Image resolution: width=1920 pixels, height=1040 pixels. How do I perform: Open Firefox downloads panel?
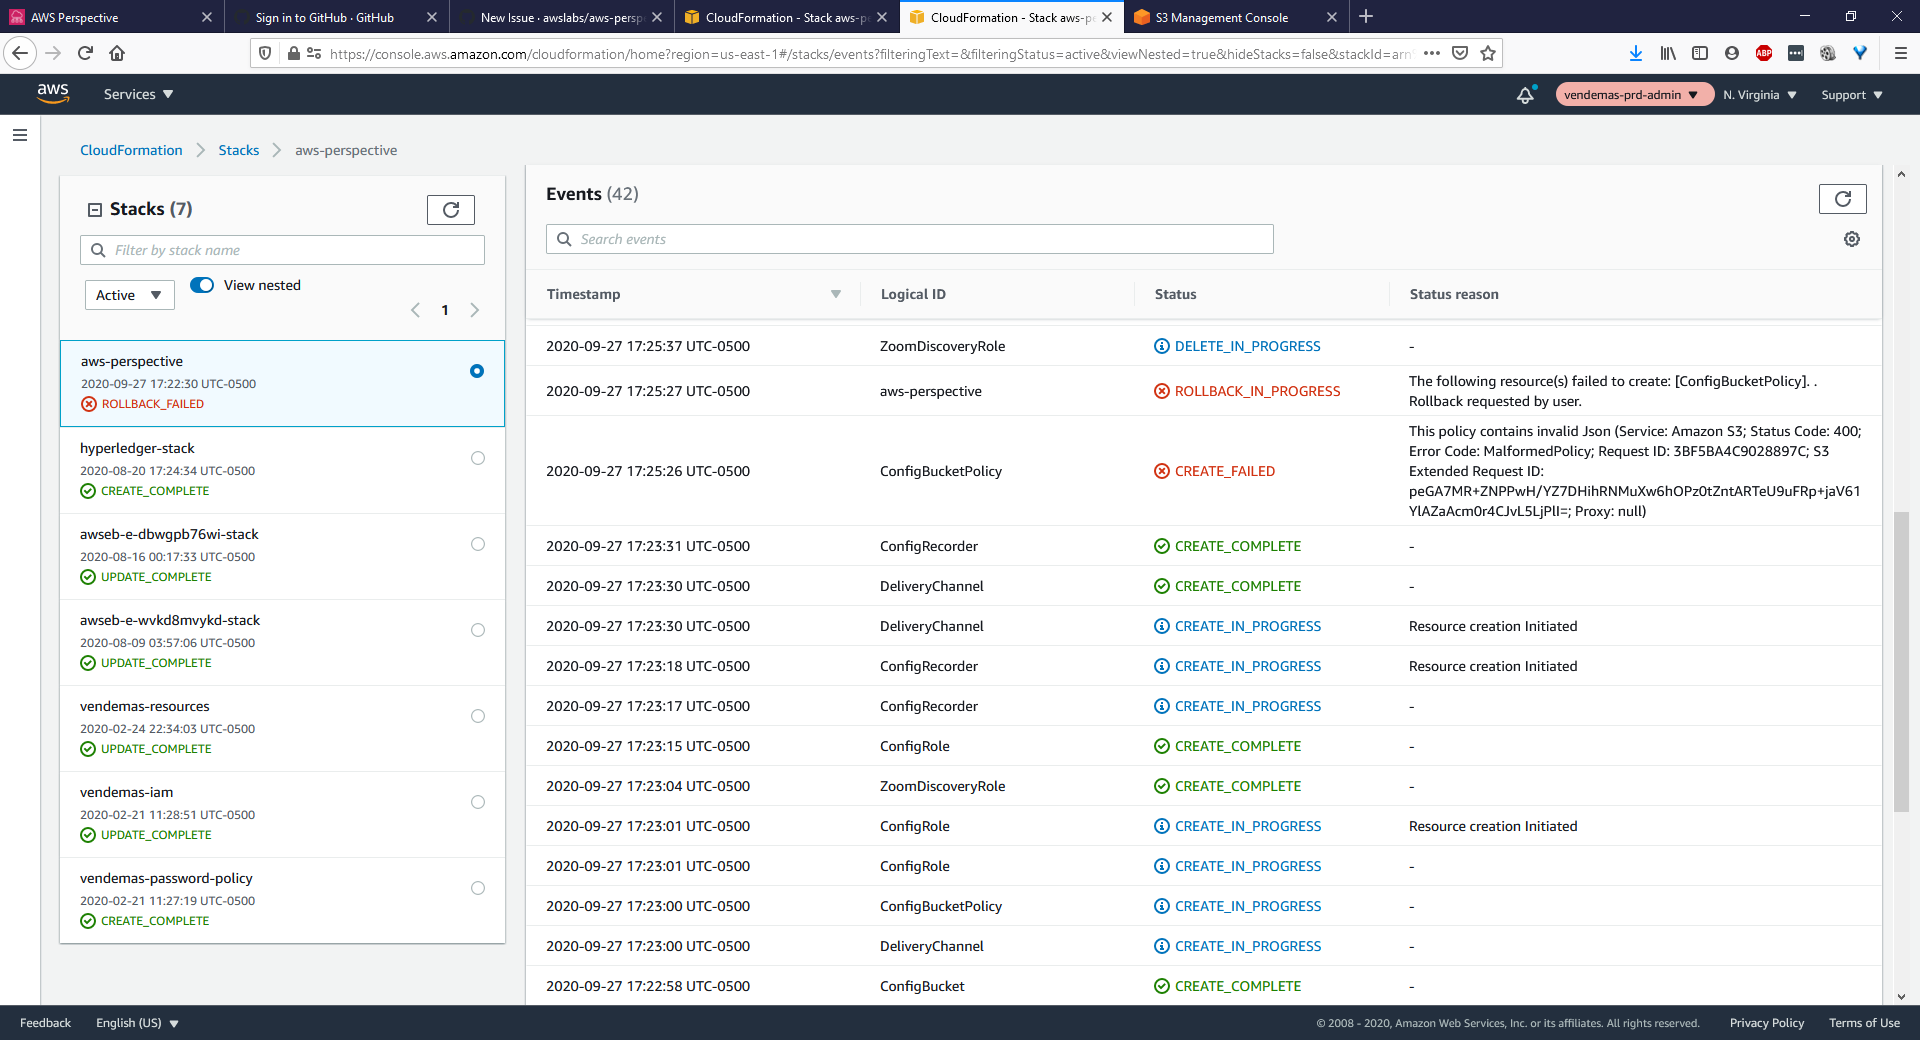pyautogui.click(x=1636, y=53)
